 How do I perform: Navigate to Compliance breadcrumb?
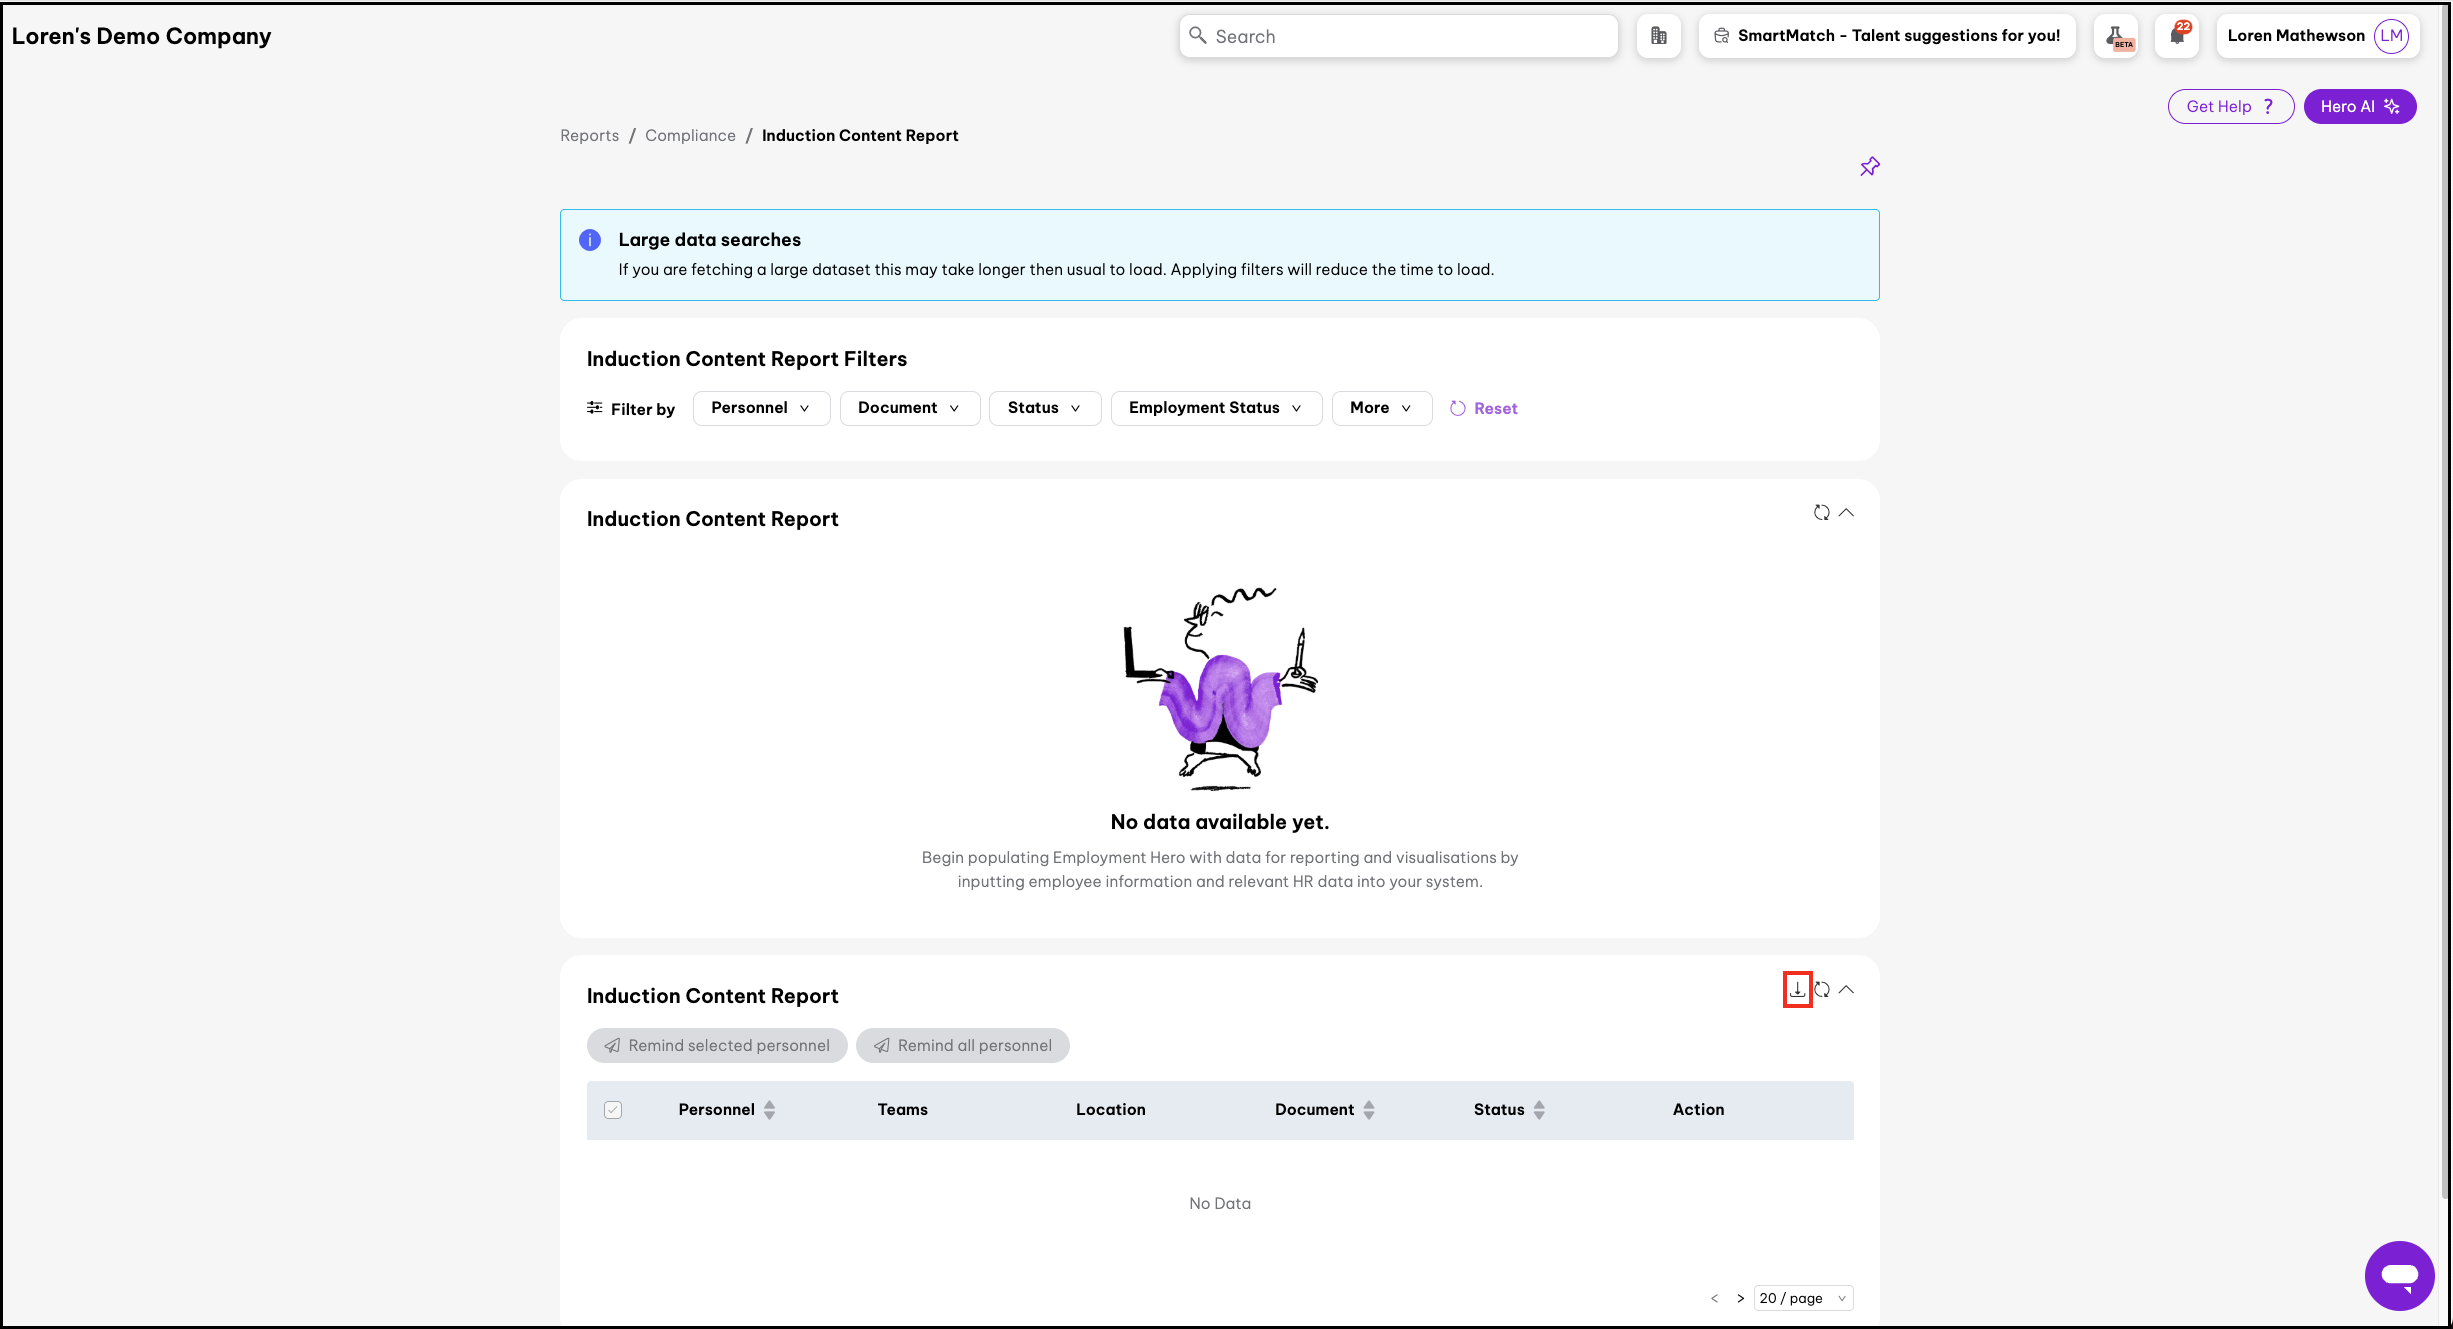pos(690,135)
